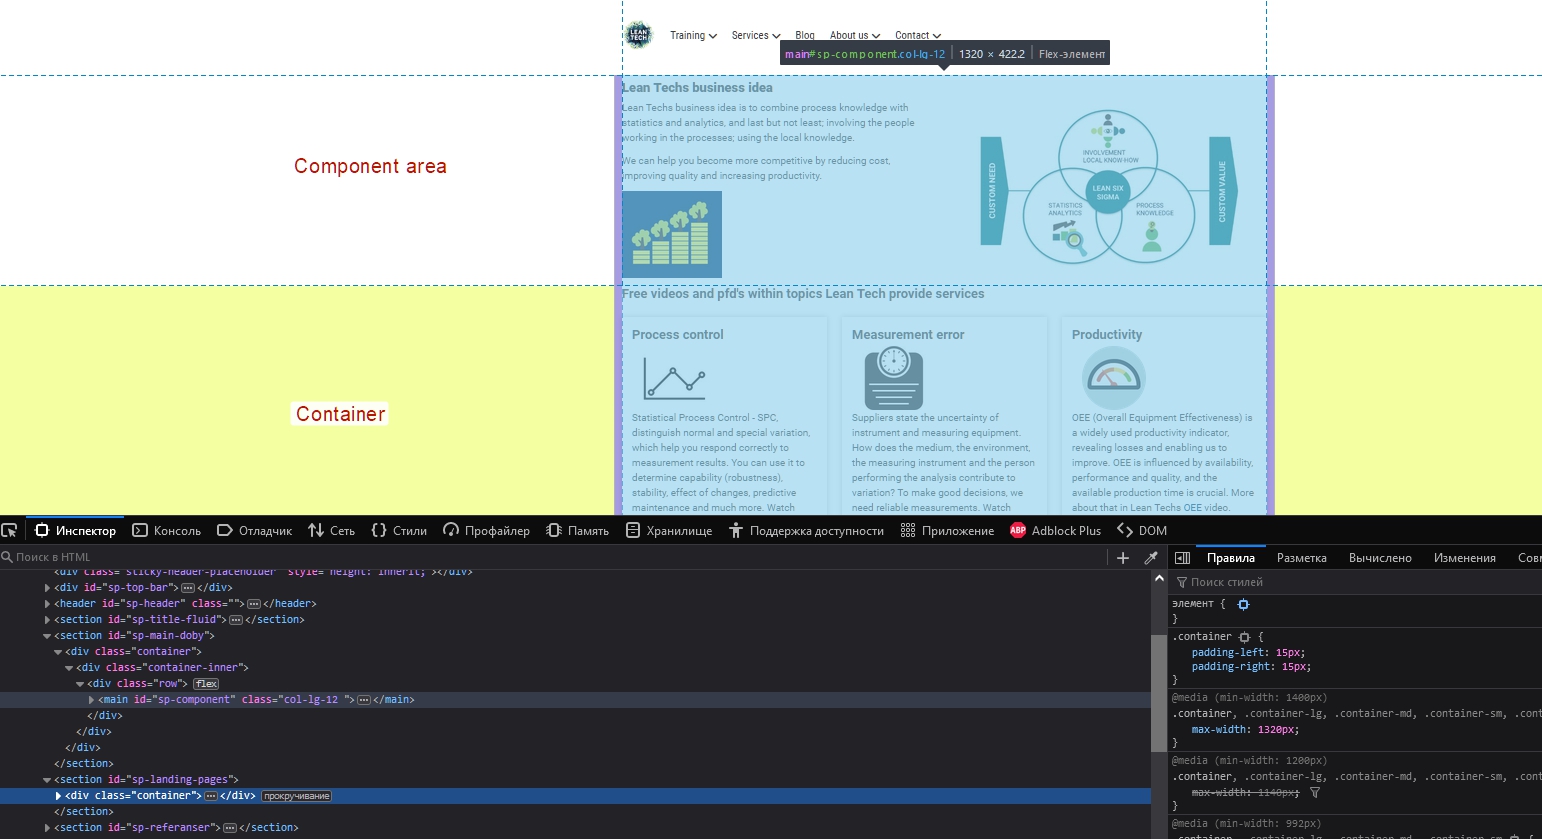Toggle the sidebar pane split icon

[x=1182, y=558]
